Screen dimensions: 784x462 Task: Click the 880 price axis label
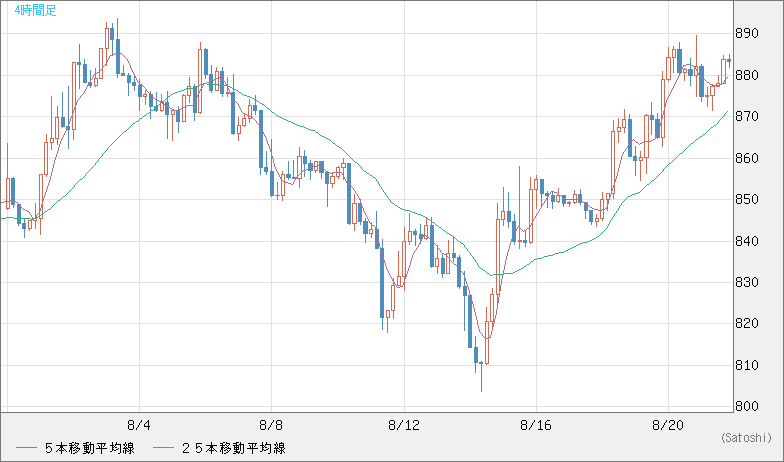pyautogui.click(x=746, y=76)
